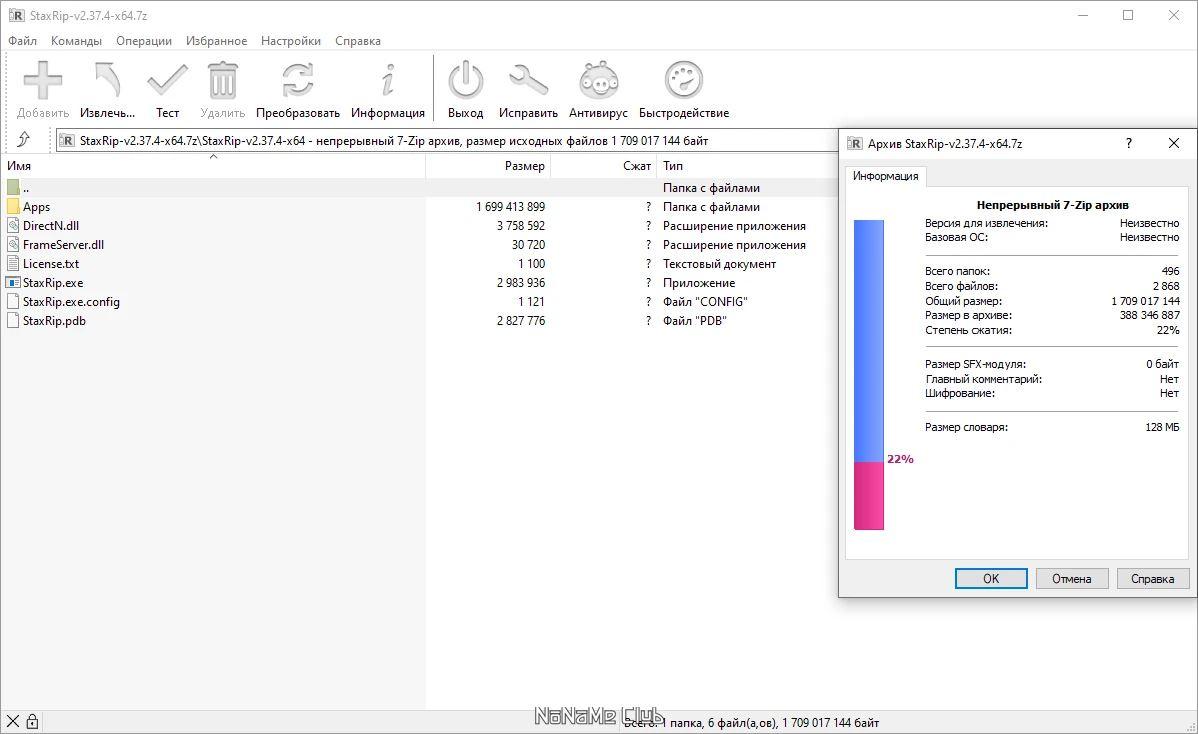This screenshot has height=734, width=1198.
Task: Open the Настройки menu
Action: coord(291,41)
